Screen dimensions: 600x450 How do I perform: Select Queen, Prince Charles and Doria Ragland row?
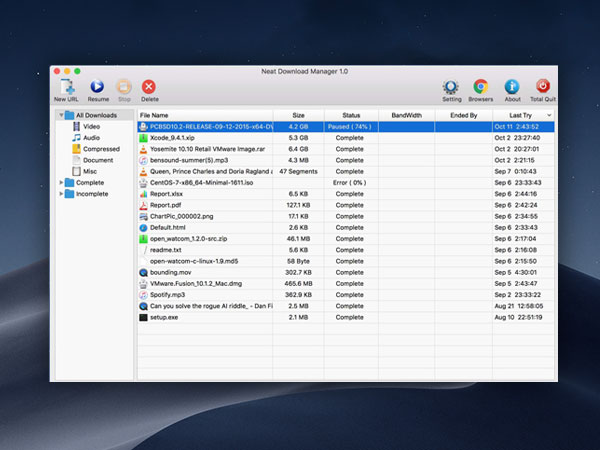click(x=346, y=171)
